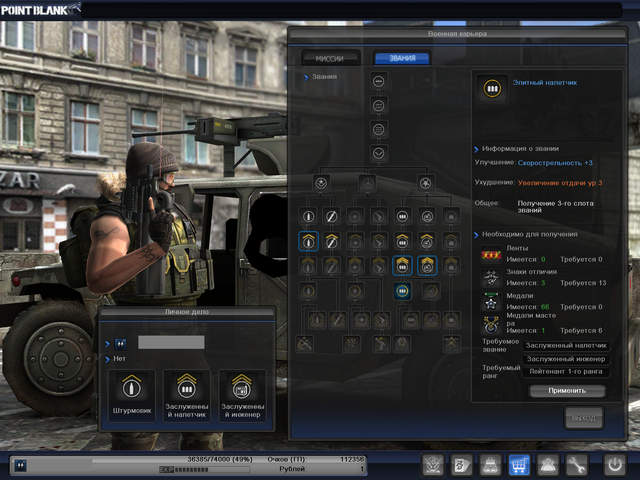Click the Лейтенант 1-го ранга required rank field
The height and width of the screenshot is (480, 640).
click(565, 372)
